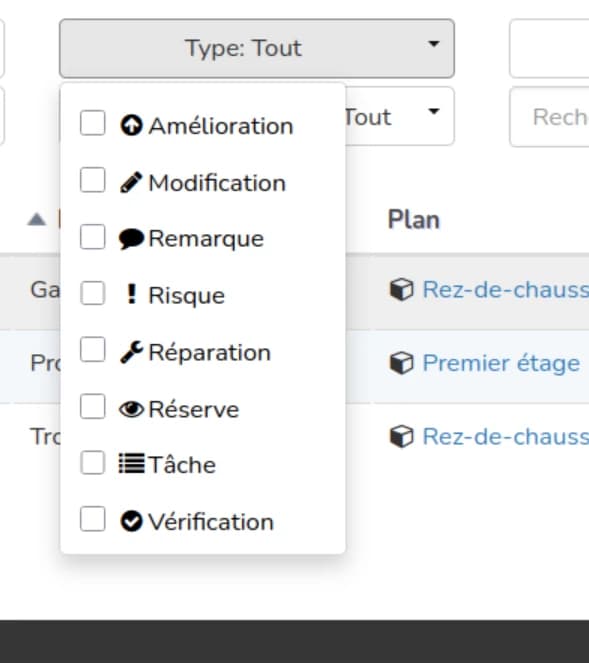Collapse the Type: Tout dropdown
Image resolution: width=589 pixels, height=663 pixels.
[x=257, y=48]
